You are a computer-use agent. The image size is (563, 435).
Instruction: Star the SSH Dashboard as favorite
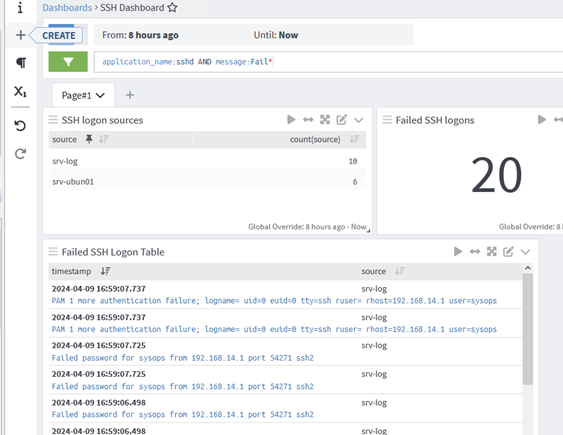click(172, 7)
